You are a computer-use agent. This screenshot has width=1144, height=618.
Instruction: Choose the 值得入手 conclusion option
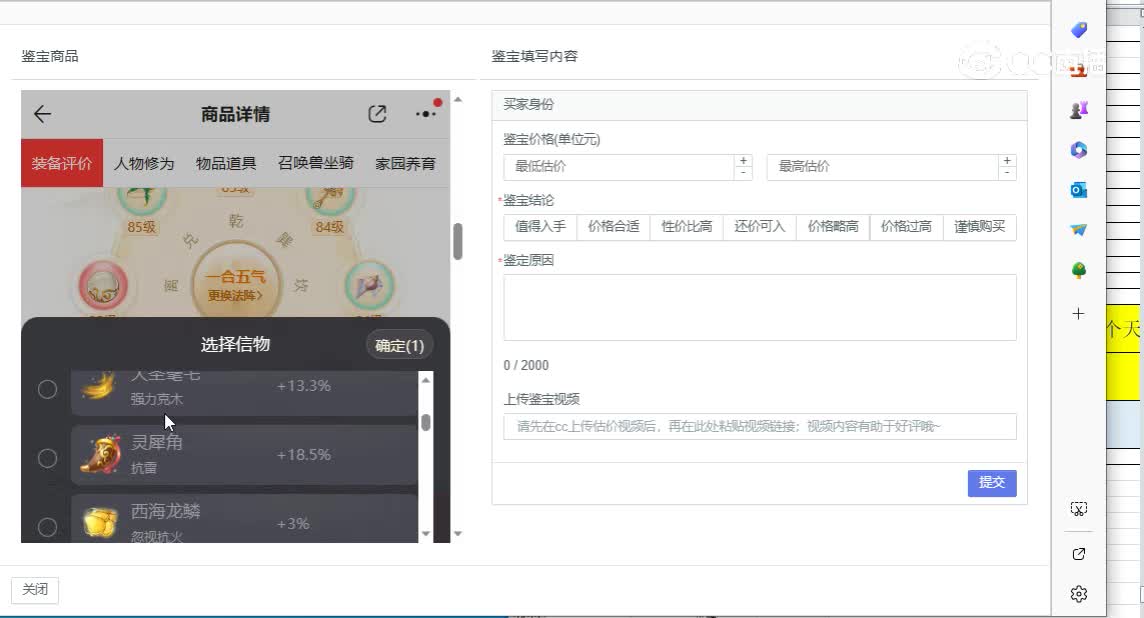point(540,227)
